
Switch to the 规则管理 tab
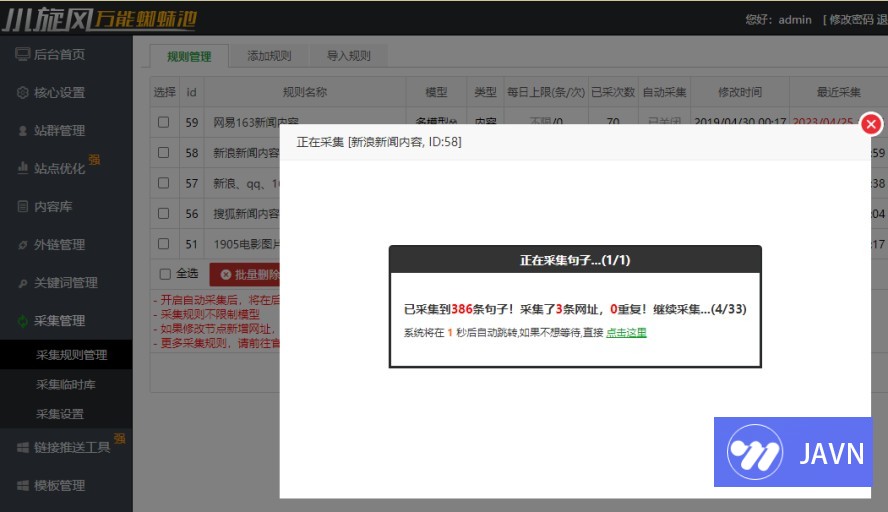189,56
